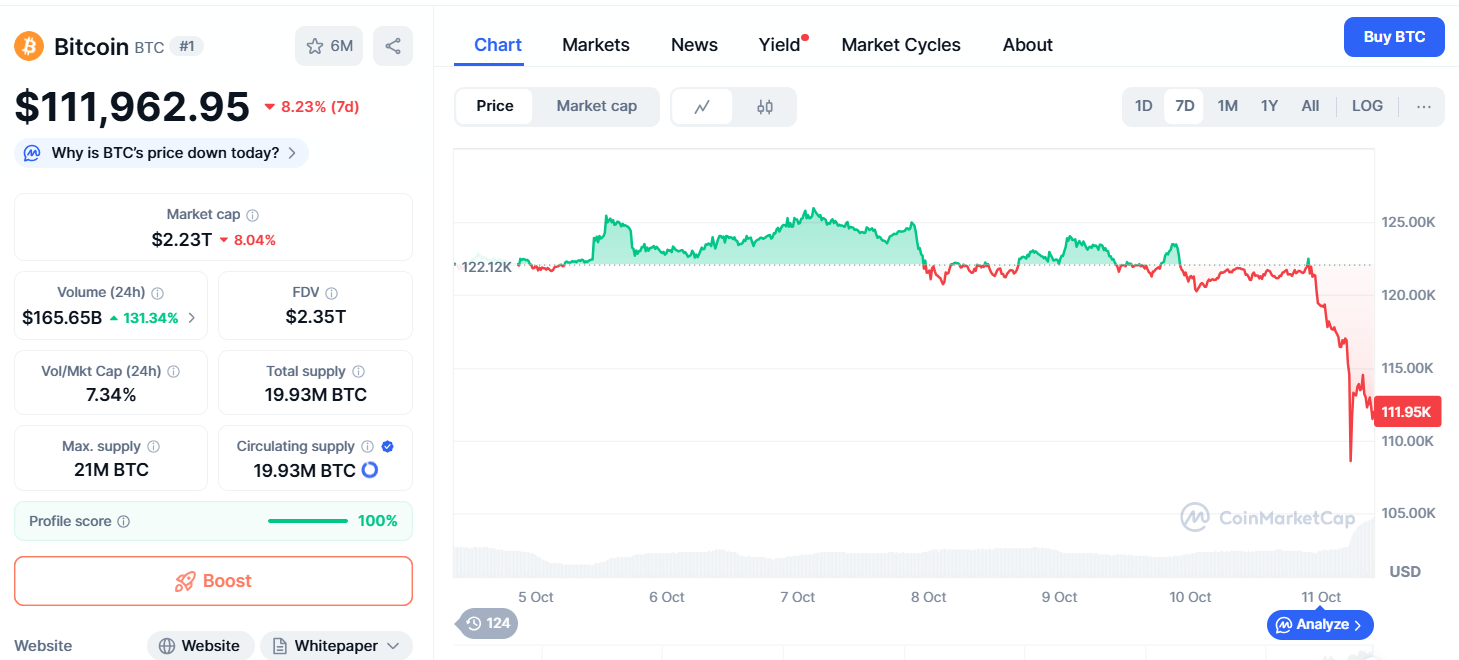Click the $111,962.95 price text
This screenshot has height=660, width=1459.
coord(132,107)
